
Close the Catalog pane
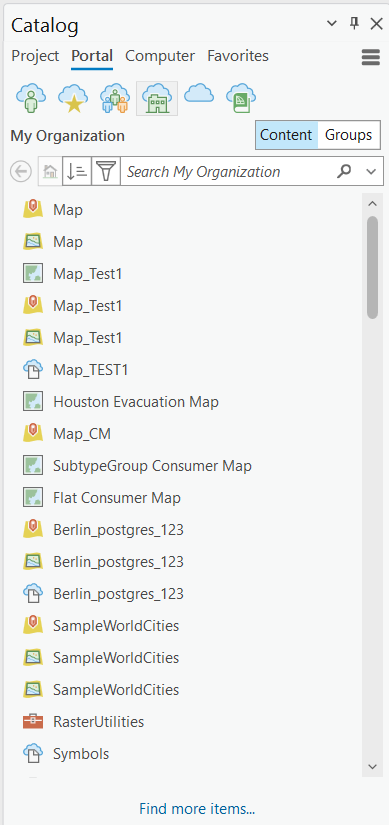click(376, 23)
